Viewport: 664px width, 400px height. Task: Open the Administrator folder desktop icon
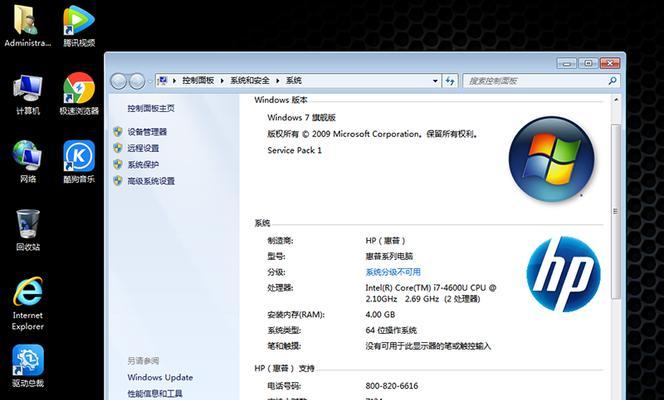[28, 25]
